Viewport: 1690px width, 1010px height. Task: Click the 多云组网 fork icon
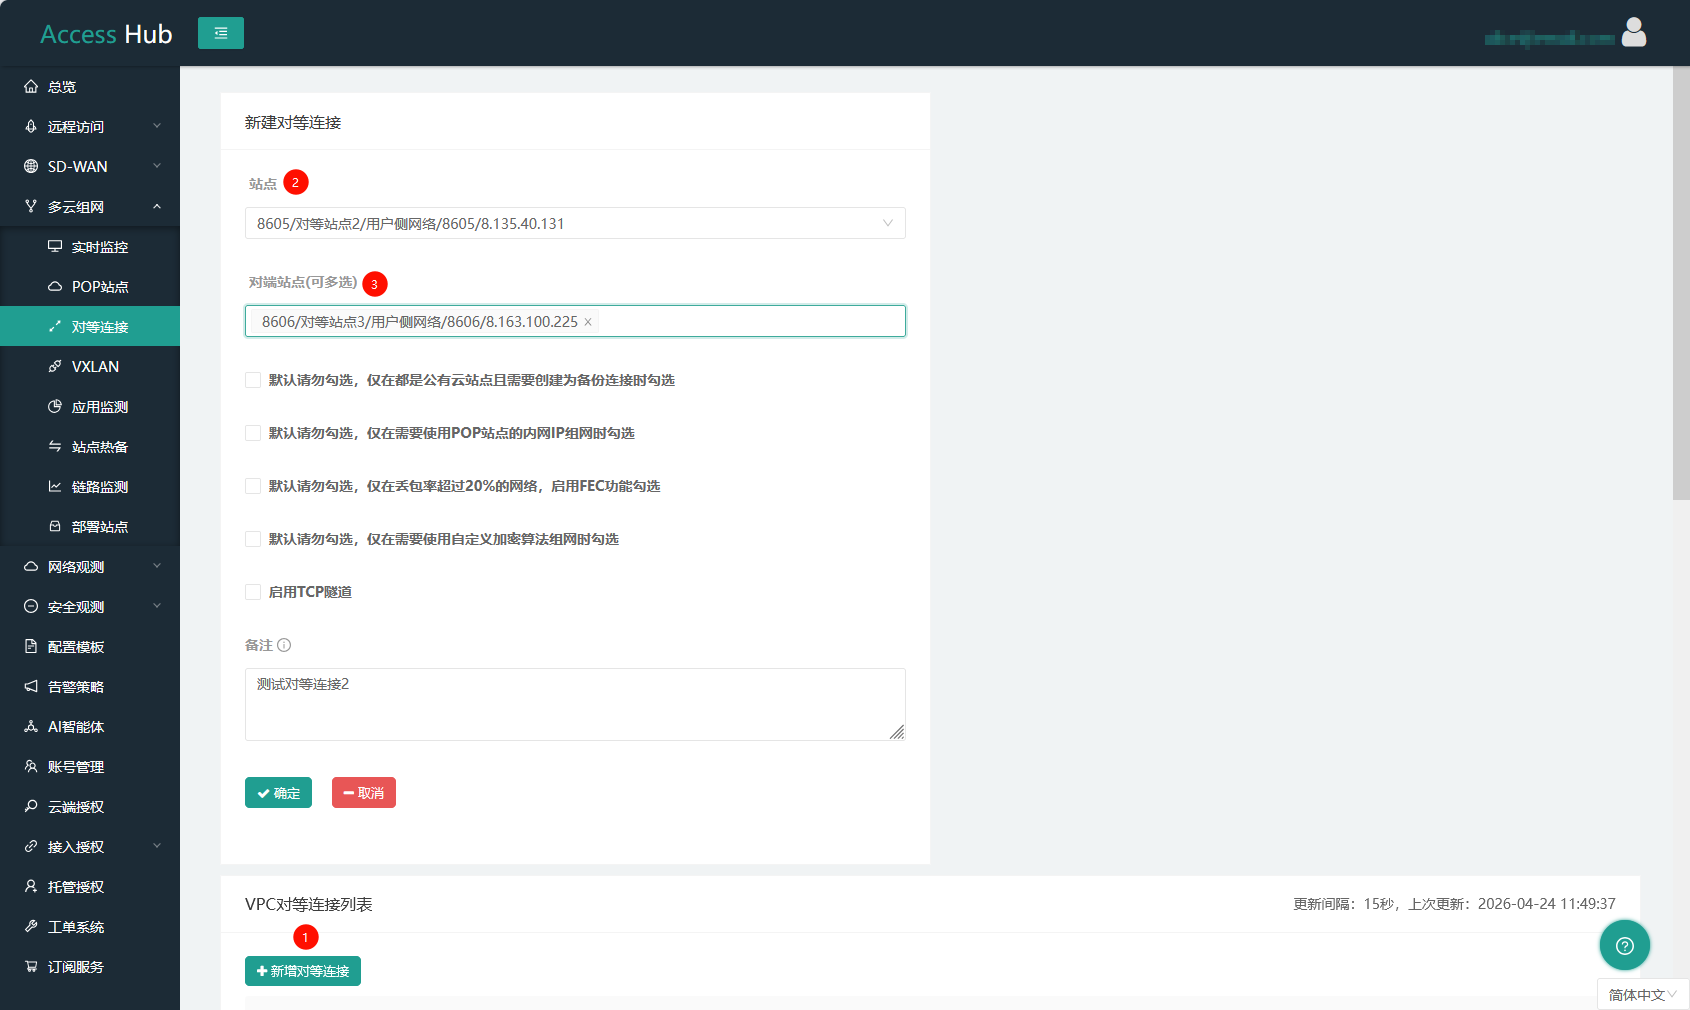[31, 207]
